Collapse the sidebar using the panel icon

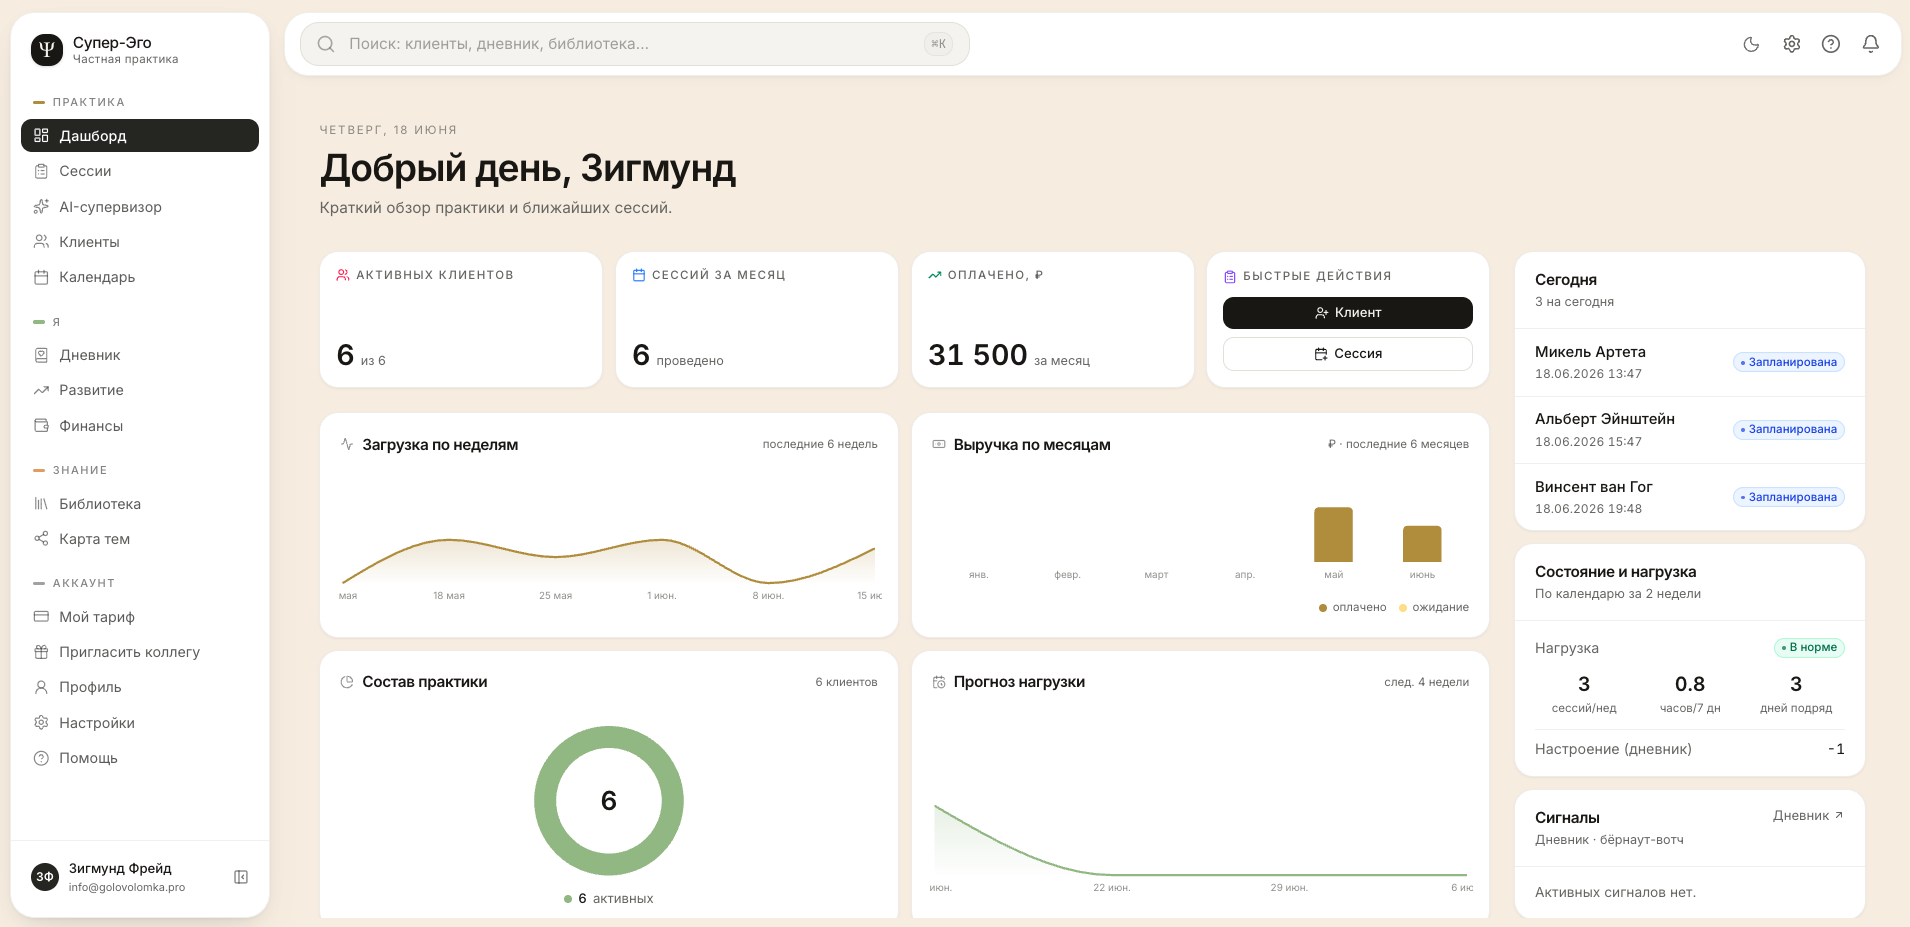point(241,877)
